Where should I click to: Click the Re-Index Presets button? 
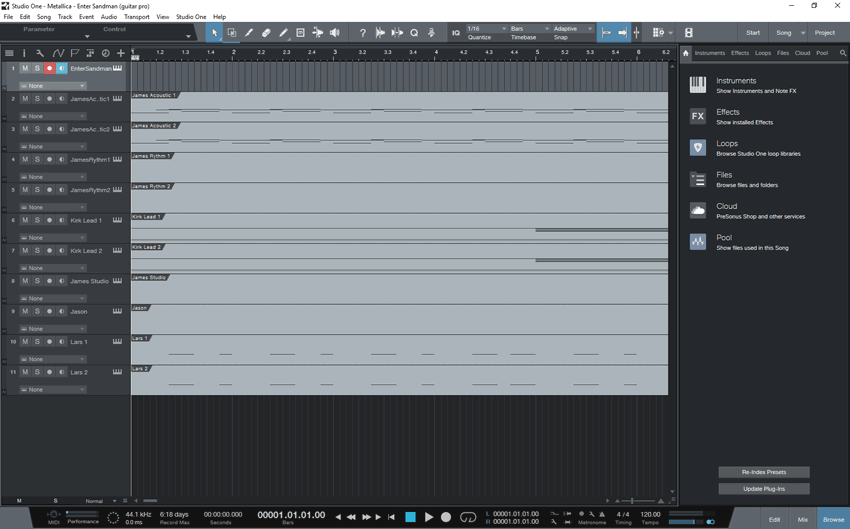click(x=764, y=472)
